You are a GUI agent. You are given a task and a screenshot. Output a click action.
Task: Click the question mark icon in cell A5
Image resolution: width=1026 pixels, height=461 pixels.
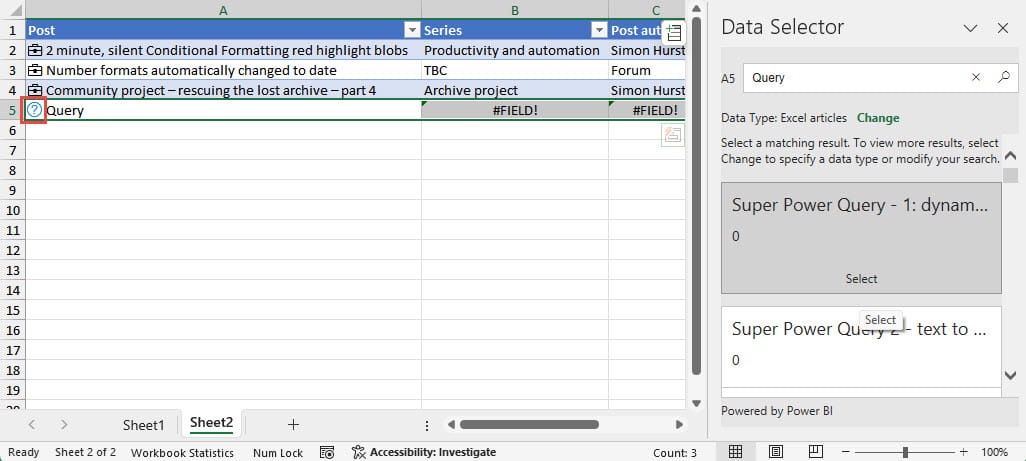(35, 110)
